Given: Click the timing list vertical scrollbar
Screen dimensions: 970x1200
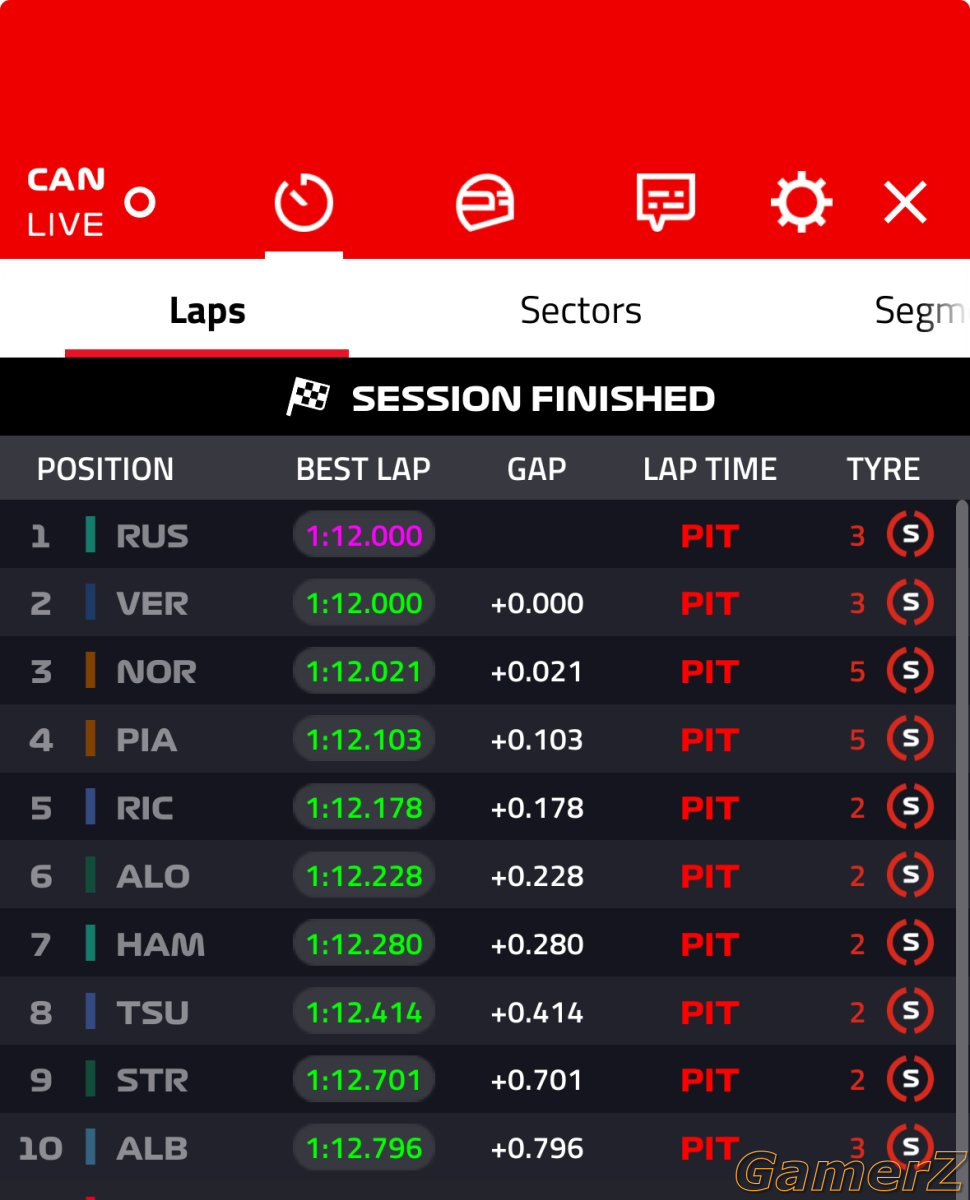Looking at the screenshot, I should [962, 850].
